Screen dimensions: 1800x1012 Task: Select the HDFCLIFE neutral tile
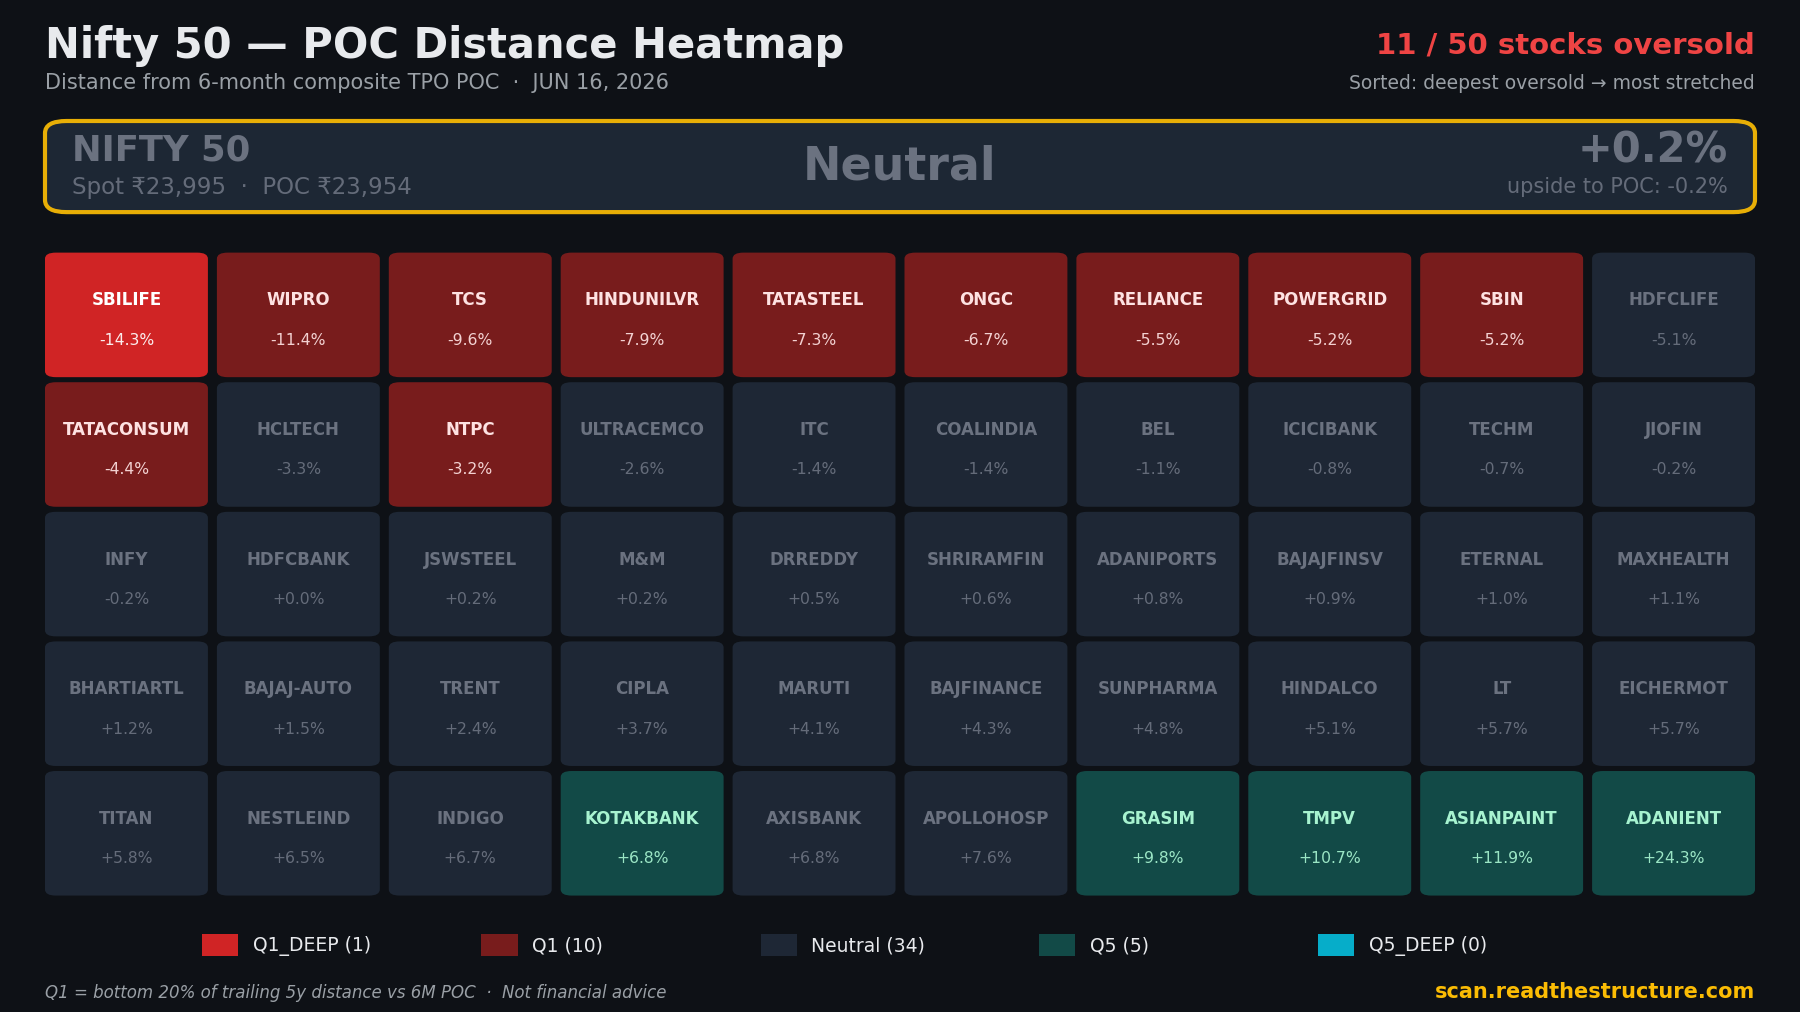pos(1674,315)
